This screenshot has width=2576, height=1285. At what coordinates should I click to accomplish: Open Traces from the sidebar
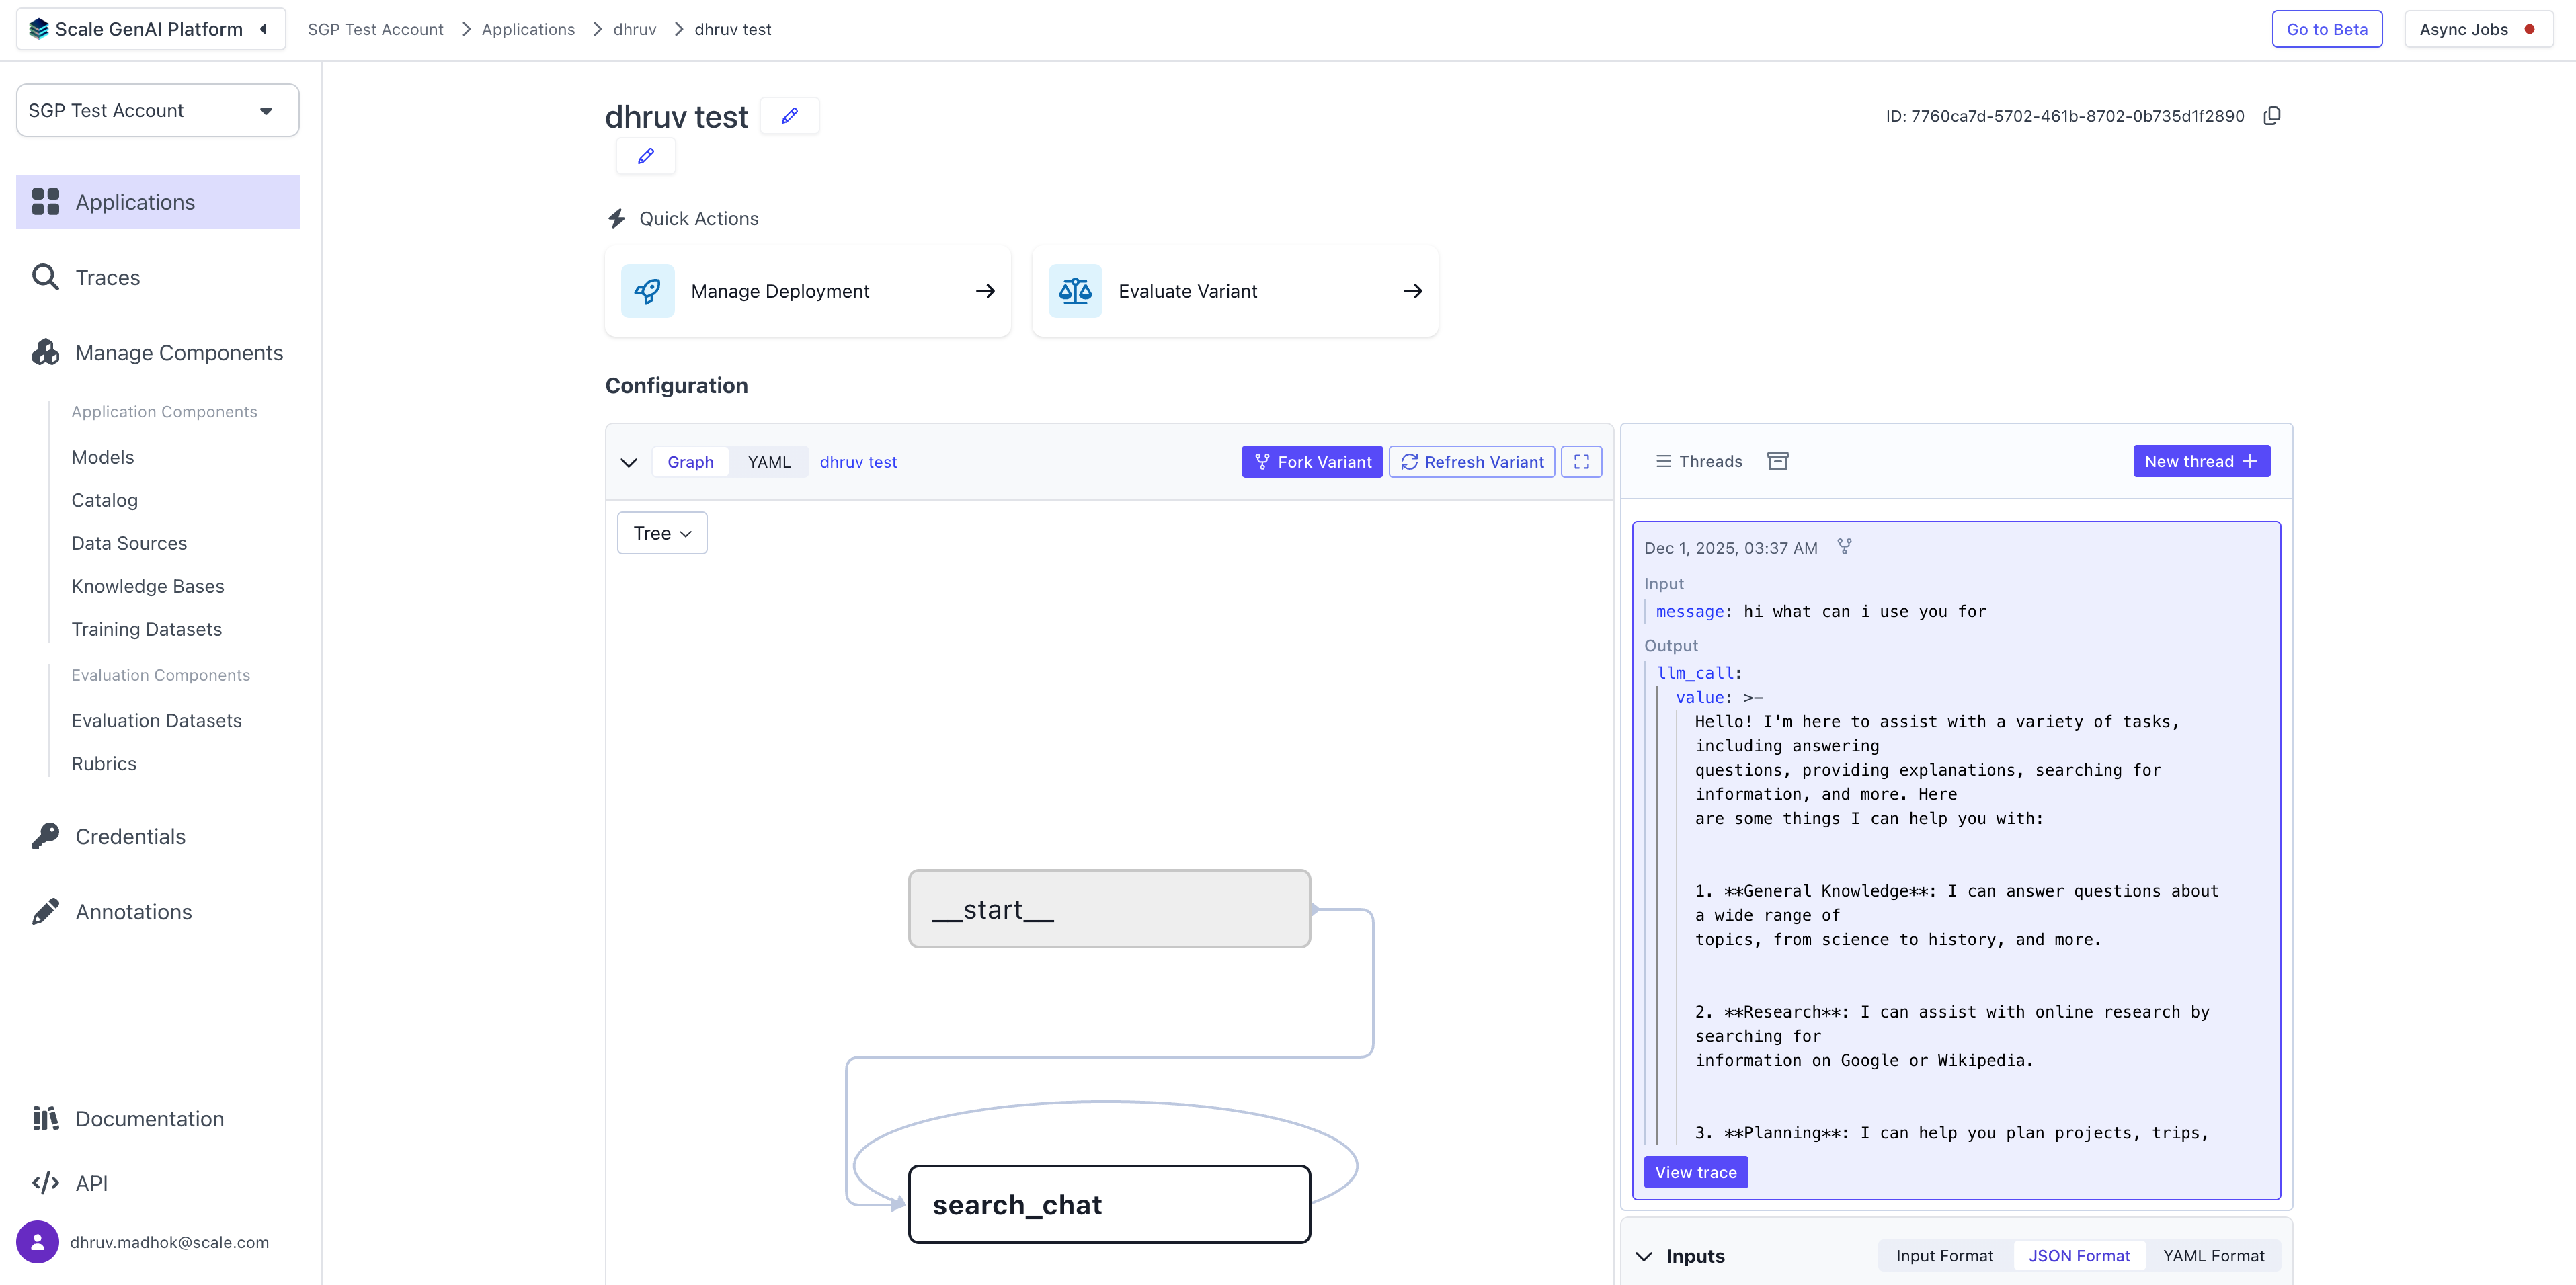tap(107, 277)
